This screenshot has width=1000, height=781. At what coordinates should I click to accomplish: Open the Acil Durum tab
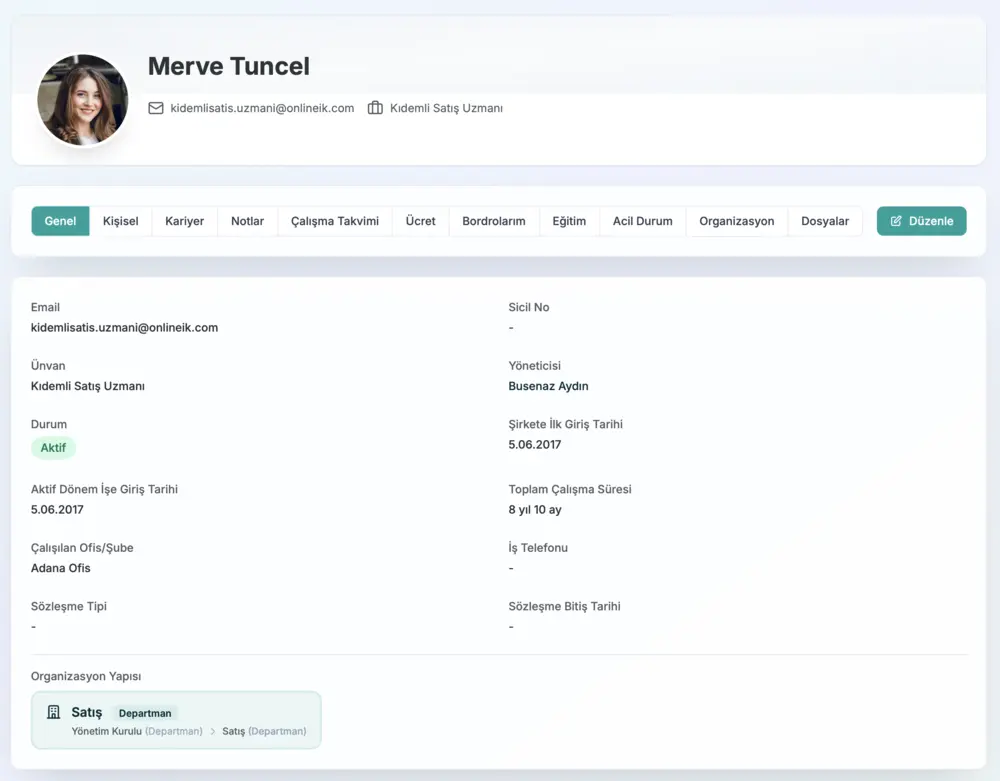(642, 221)
